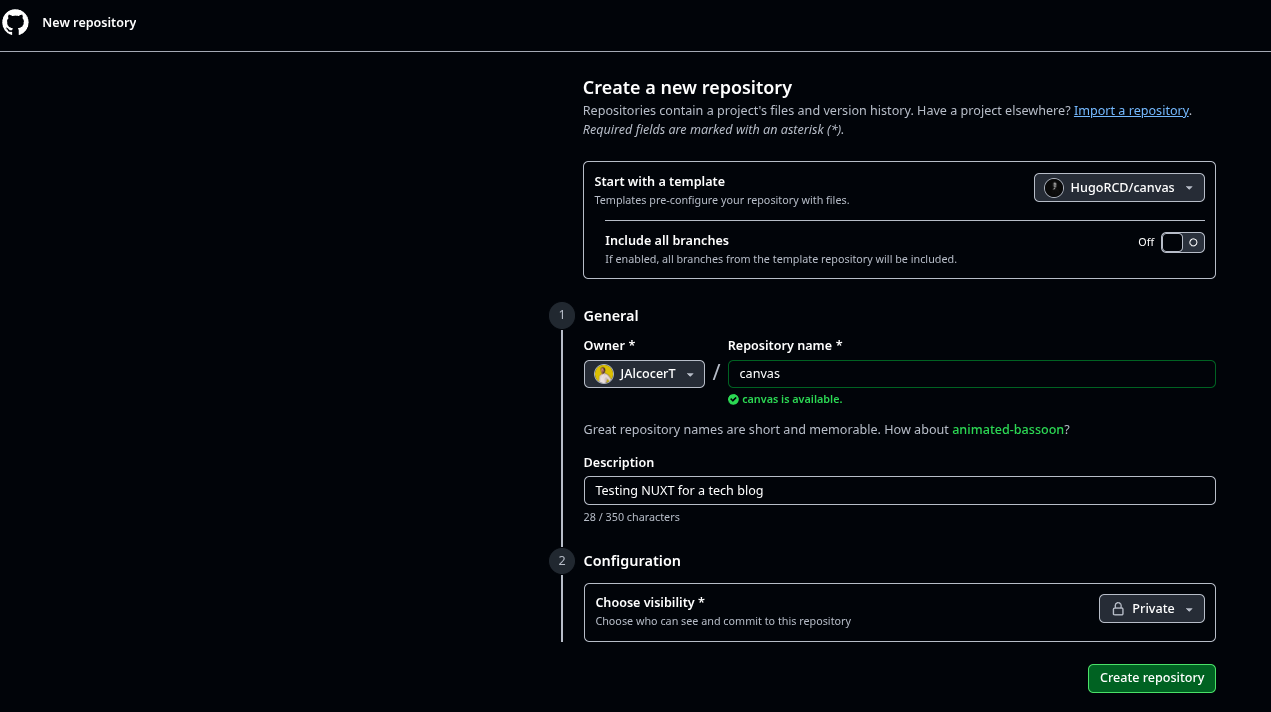The image size is (1271, 712).
Task: Click the New repository header label
Action: point(89,22)
